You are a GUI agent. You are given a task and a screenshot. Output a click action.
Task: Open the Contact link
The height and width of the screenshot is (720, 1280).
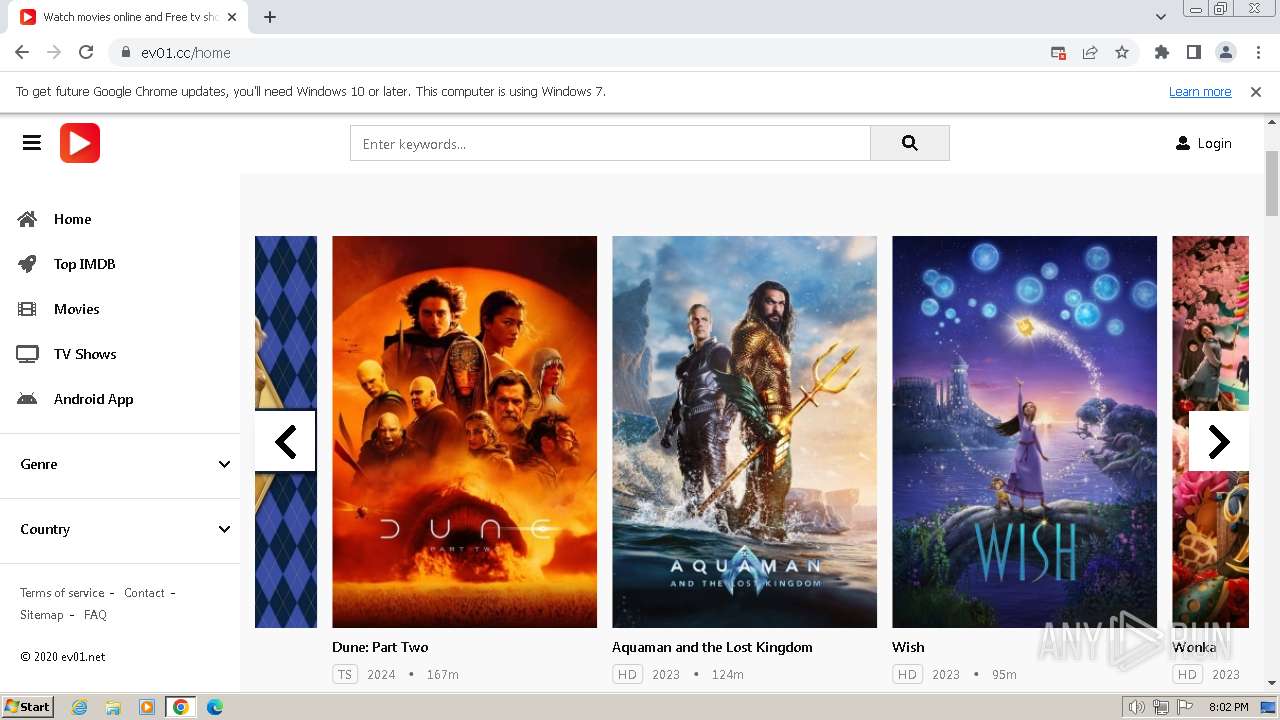tap(144, 593)
